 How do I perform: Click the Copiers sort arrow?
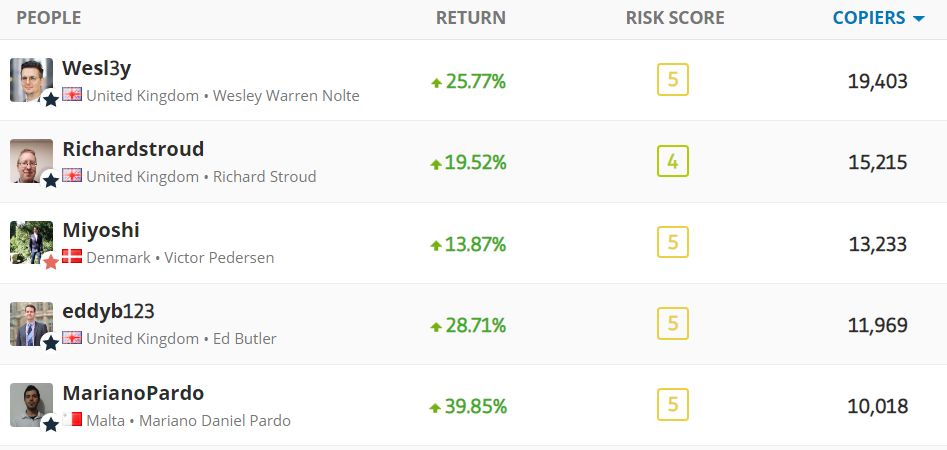click(918, 19)
